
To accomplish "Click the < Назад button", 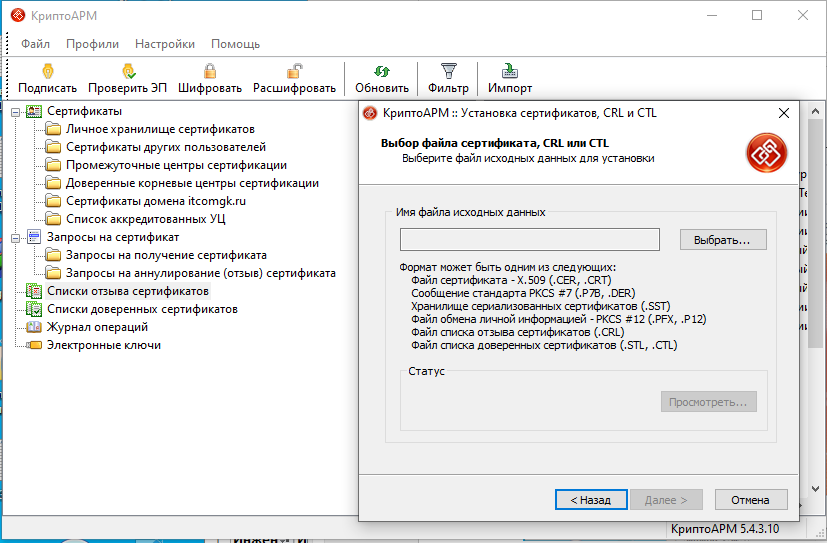I will pyautogui.click(x=590, y=500).
